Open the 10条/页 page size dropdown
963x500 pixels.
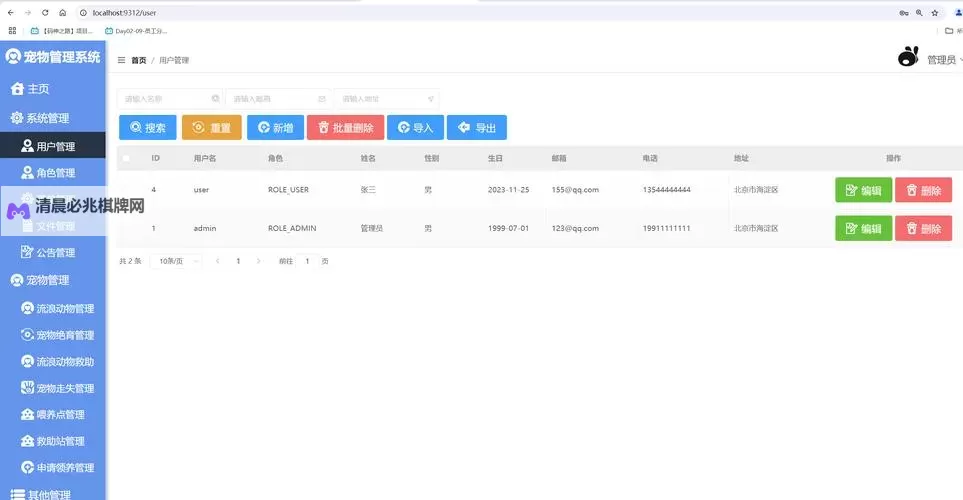(x=176, y=261)
